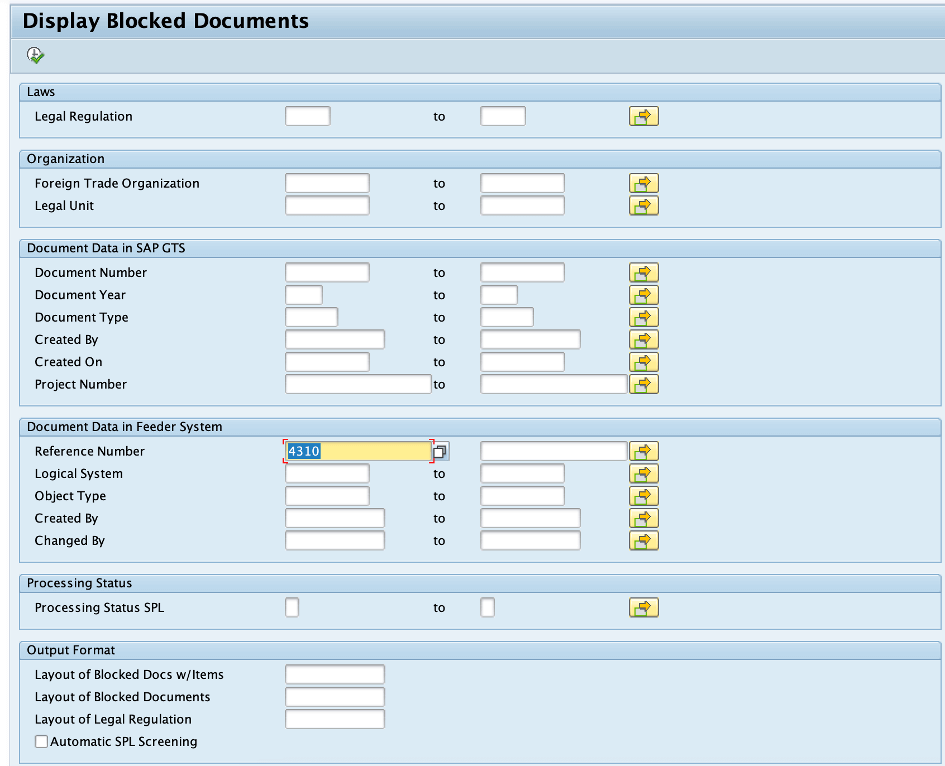This screenshot has height=766, width=945.
Task: Open multiple selection for Document Year
Action: click(644, 295)
